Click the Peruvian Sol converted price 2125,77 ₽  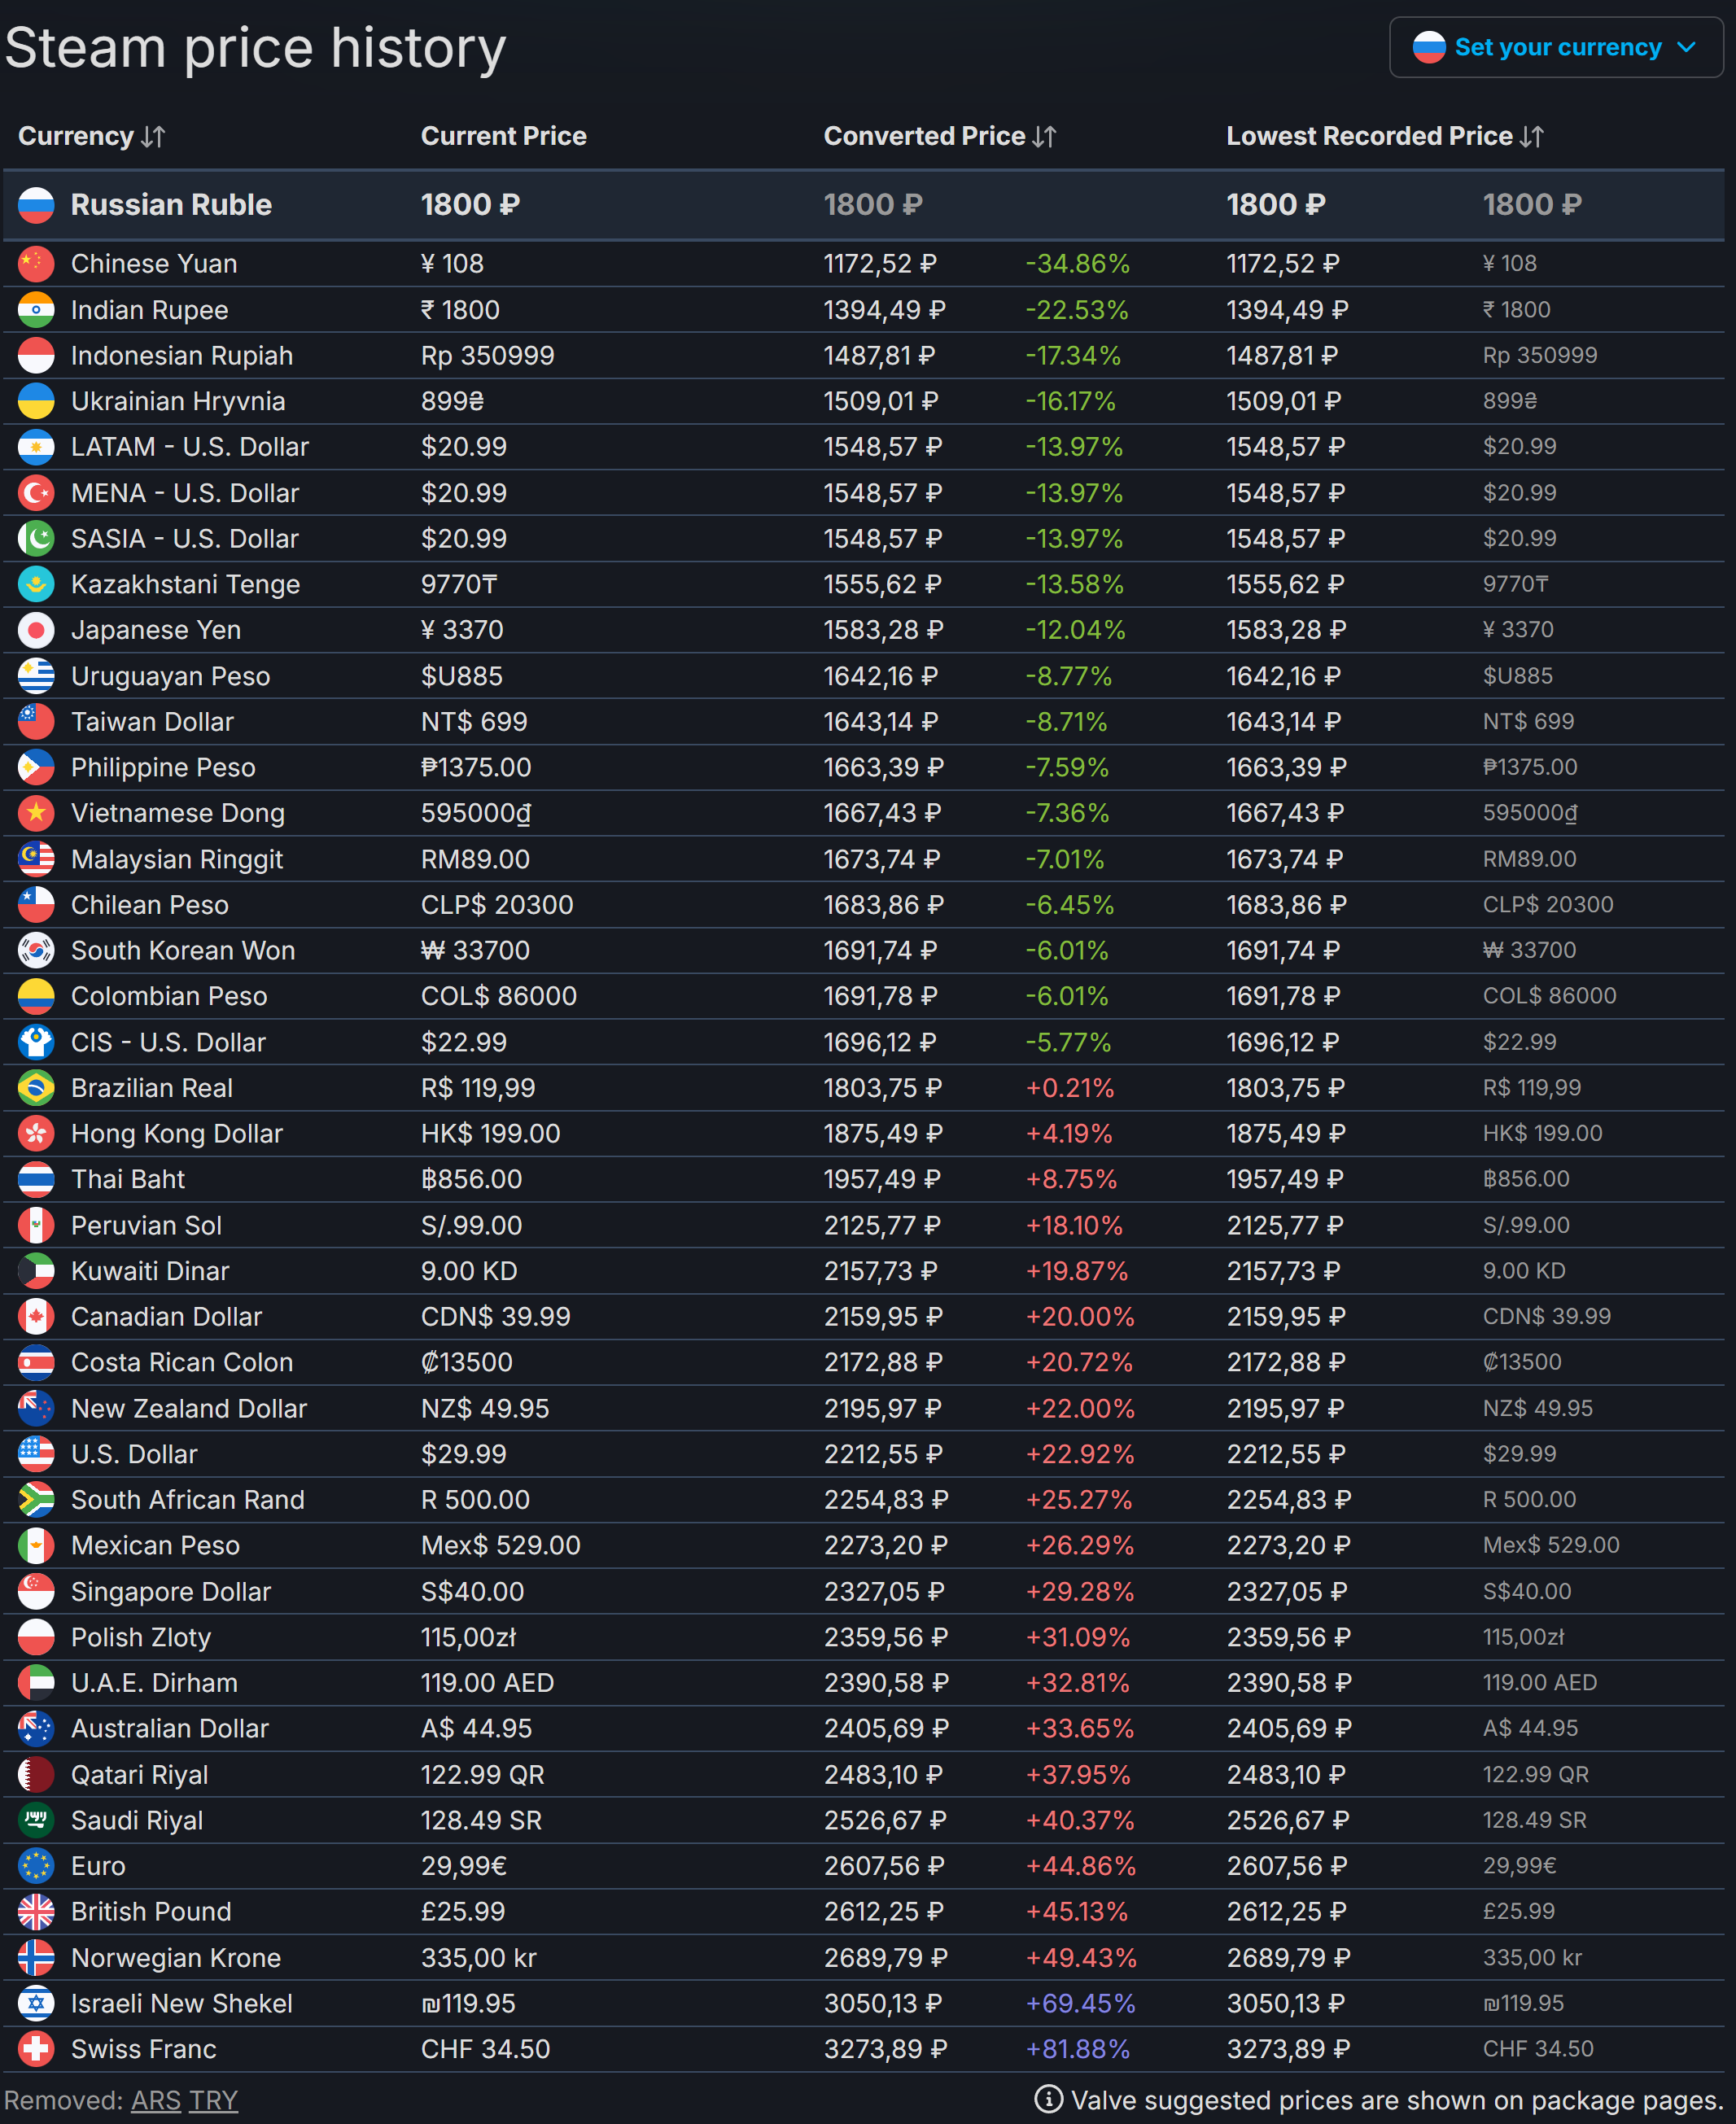pos(882,1225)
